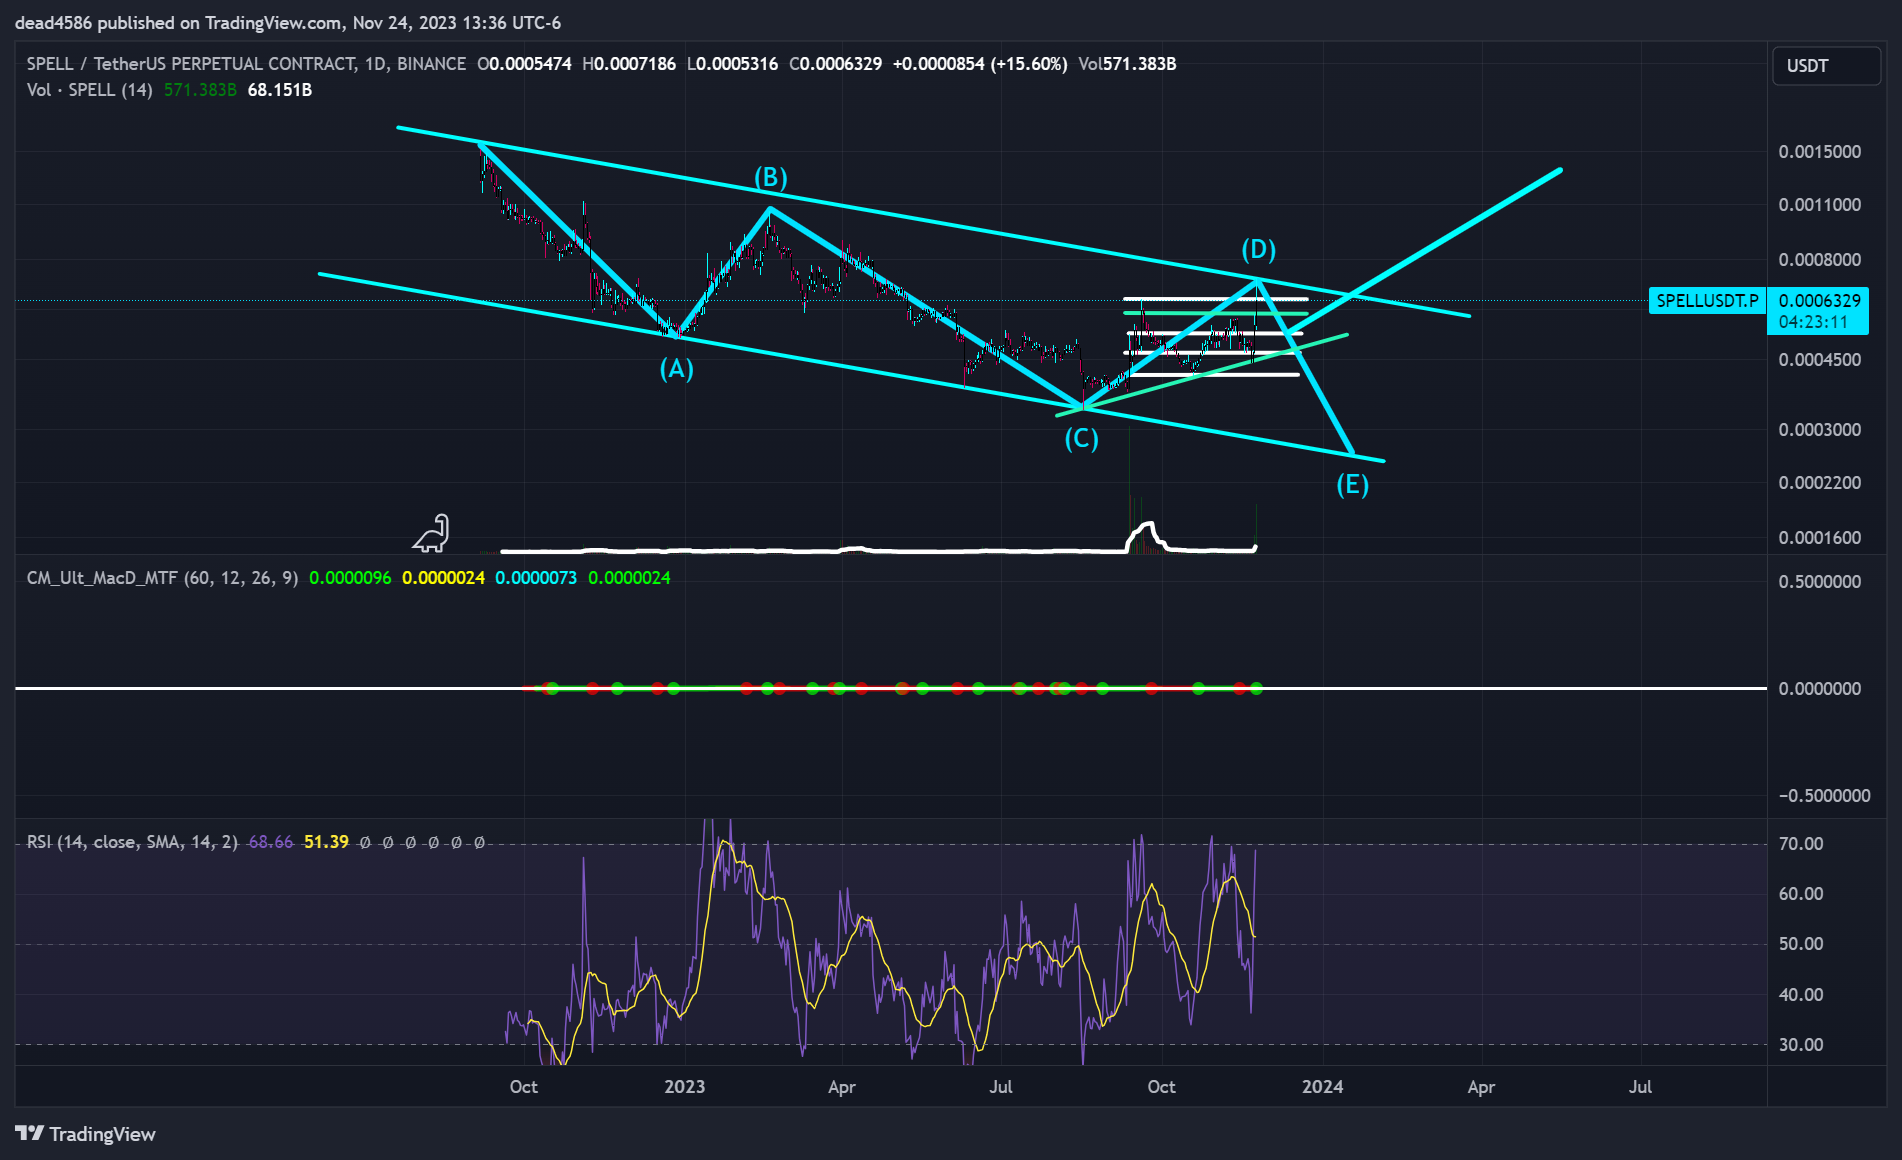Click the 0.0015000 price scale label

[1819, 152]
